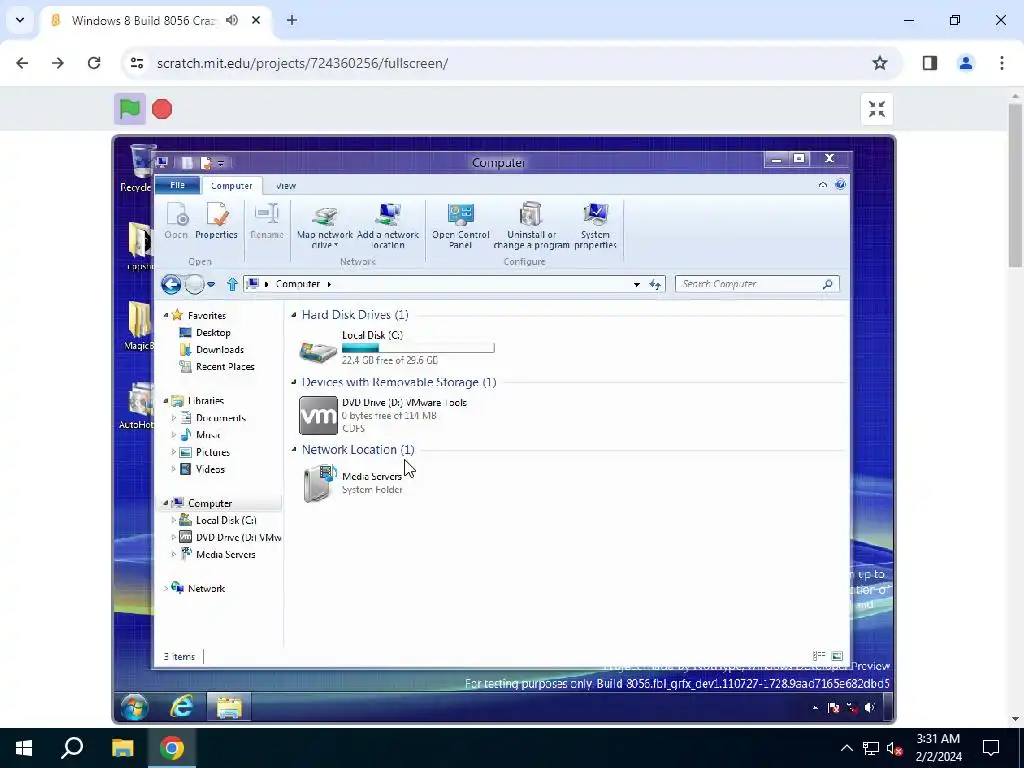Open Properties in the Computer ribbon

(x=216, y=221)
